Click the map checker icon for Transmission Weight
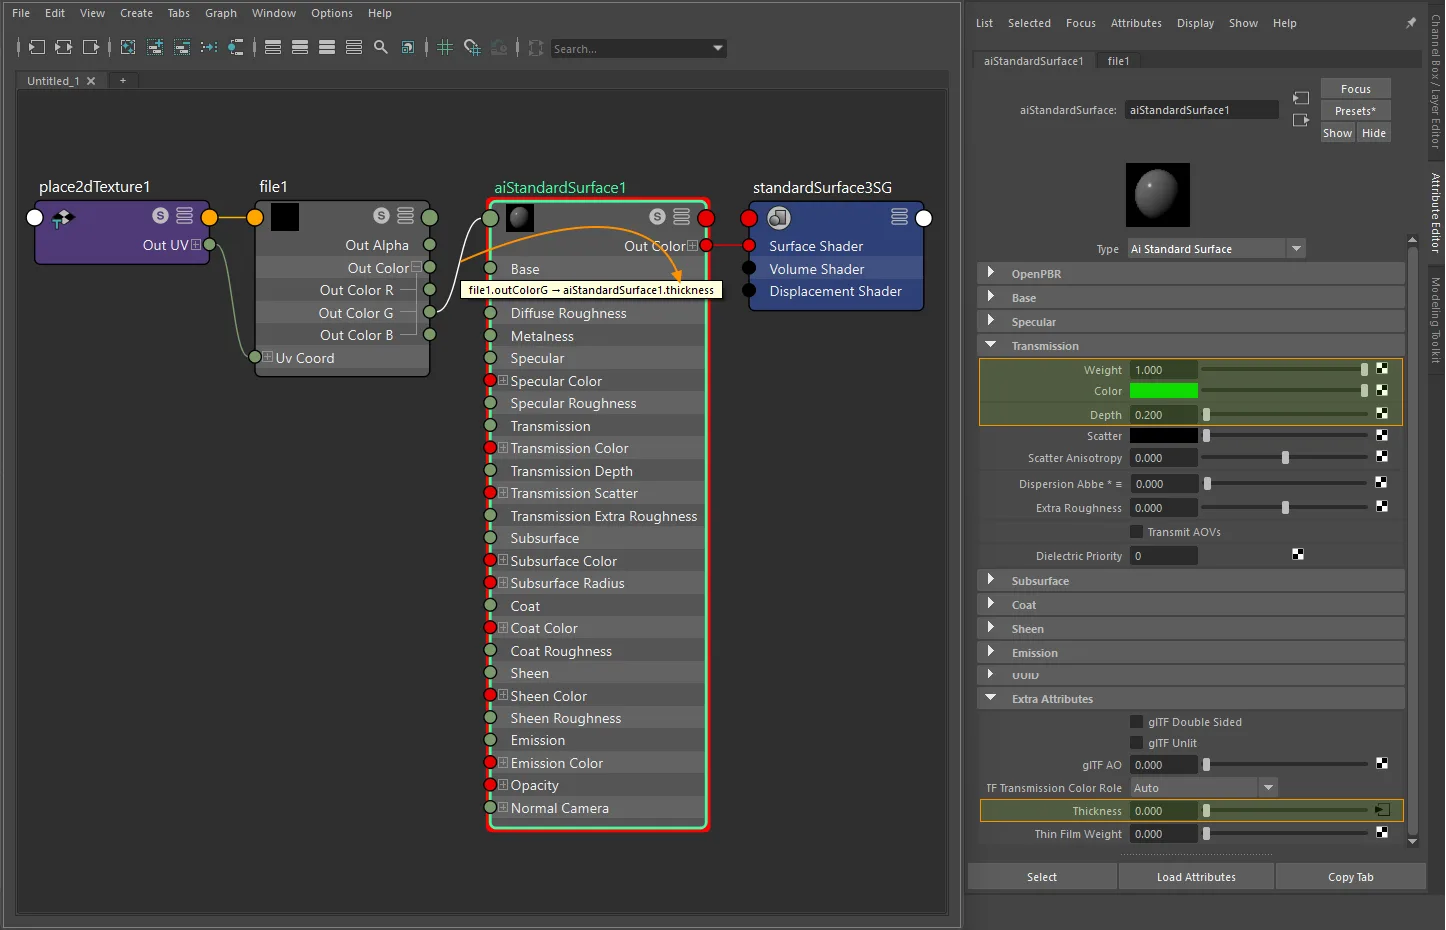Screen dimensions: 1446x930 coord(1382,369)
